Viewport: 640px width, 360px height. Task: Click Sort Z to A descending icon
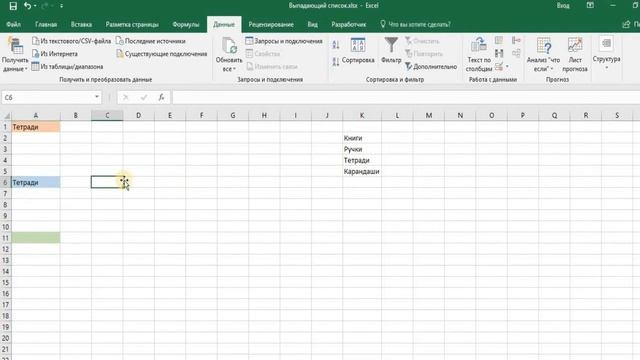336,62
